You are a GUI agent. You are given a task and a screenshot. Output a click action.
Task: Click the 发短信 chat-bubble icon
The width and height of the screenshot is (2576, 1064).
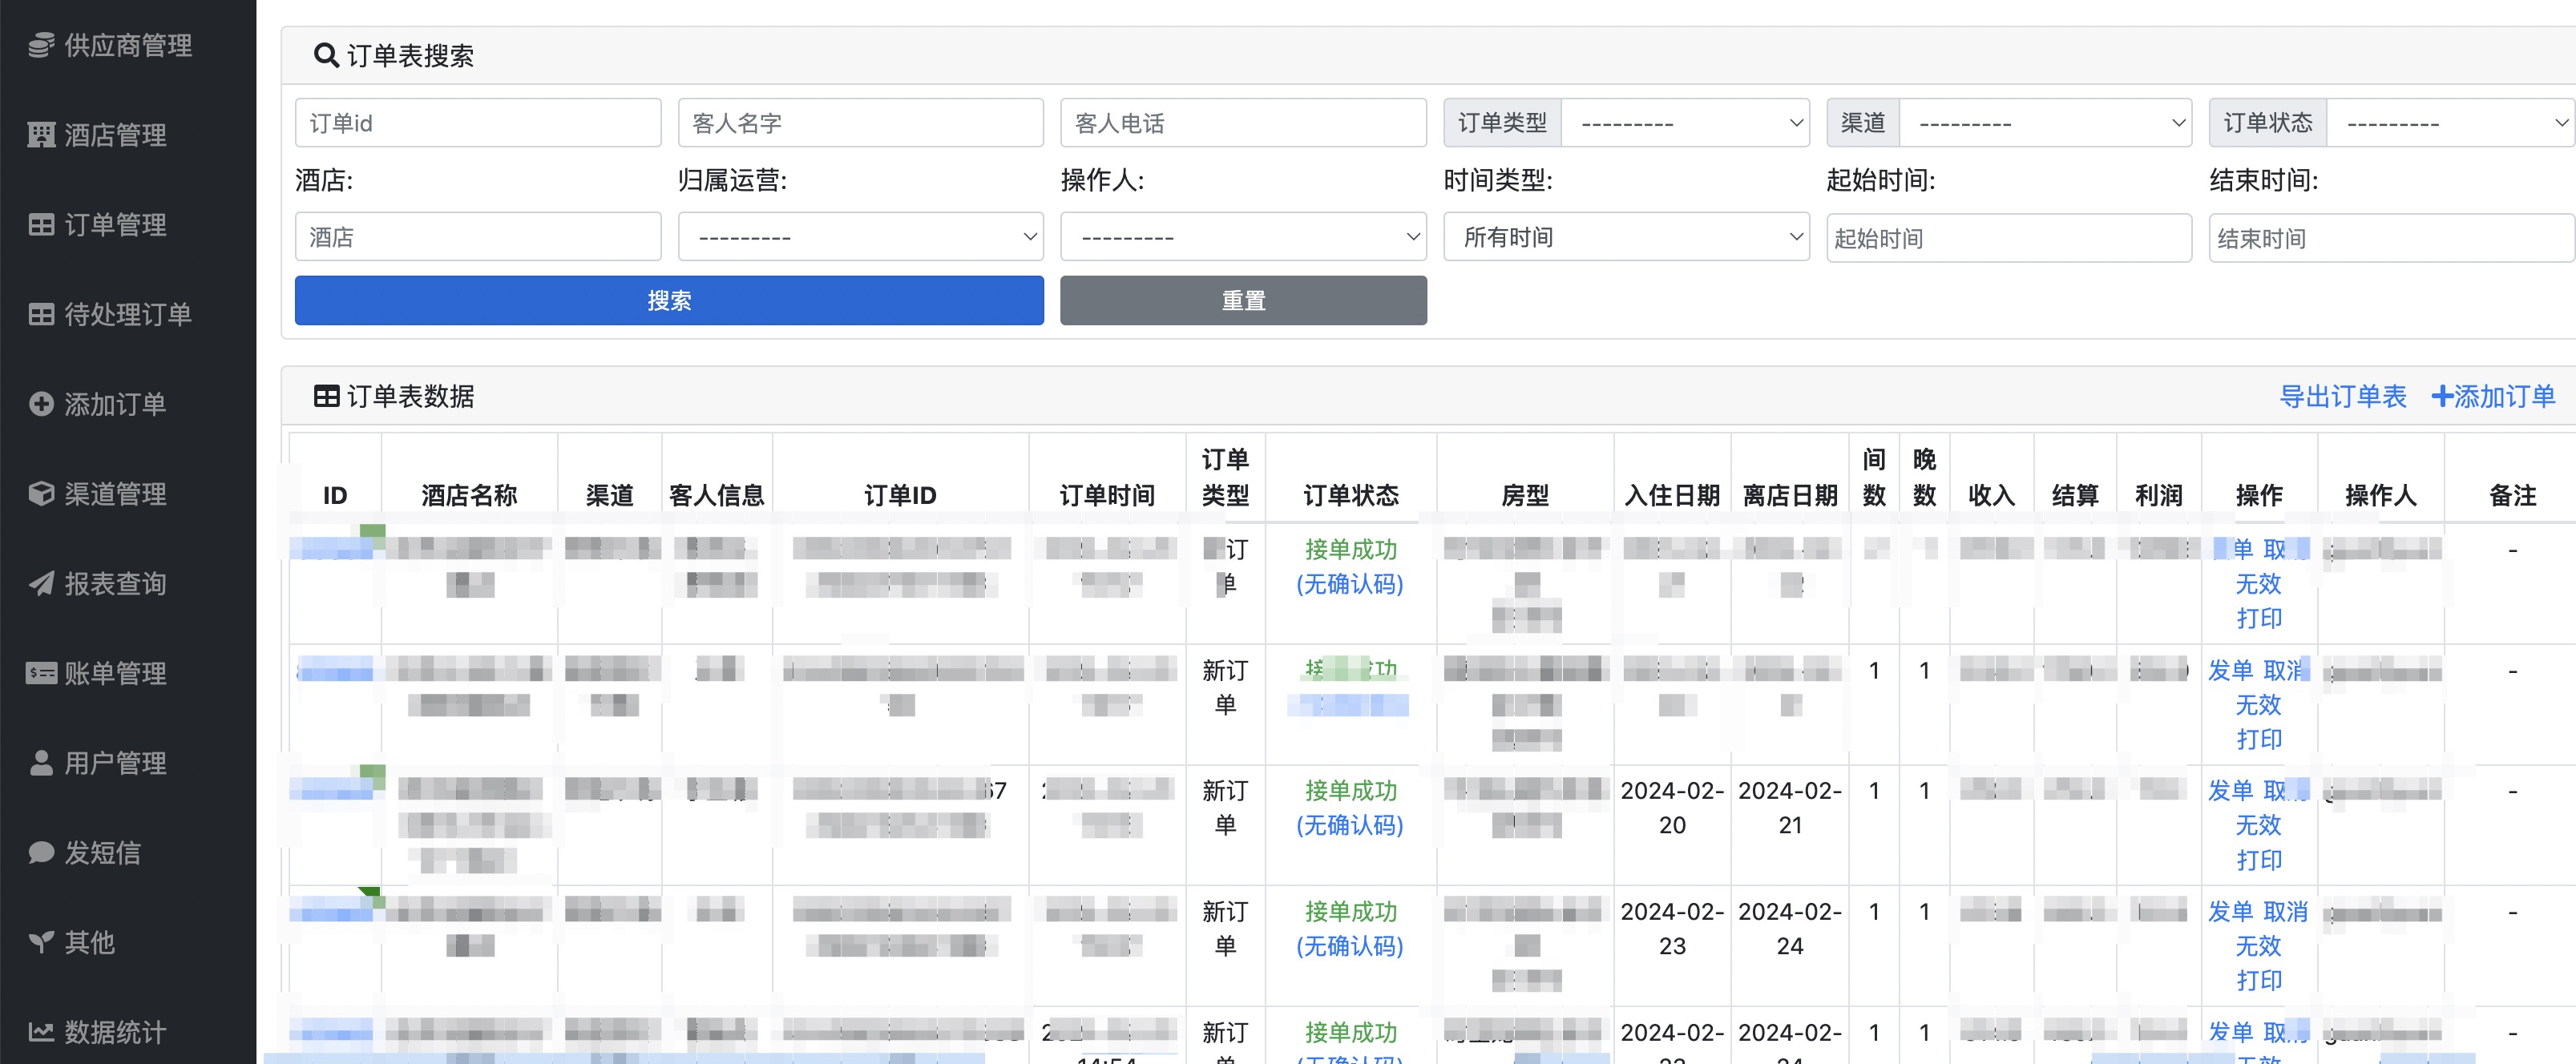pos(41,853)
